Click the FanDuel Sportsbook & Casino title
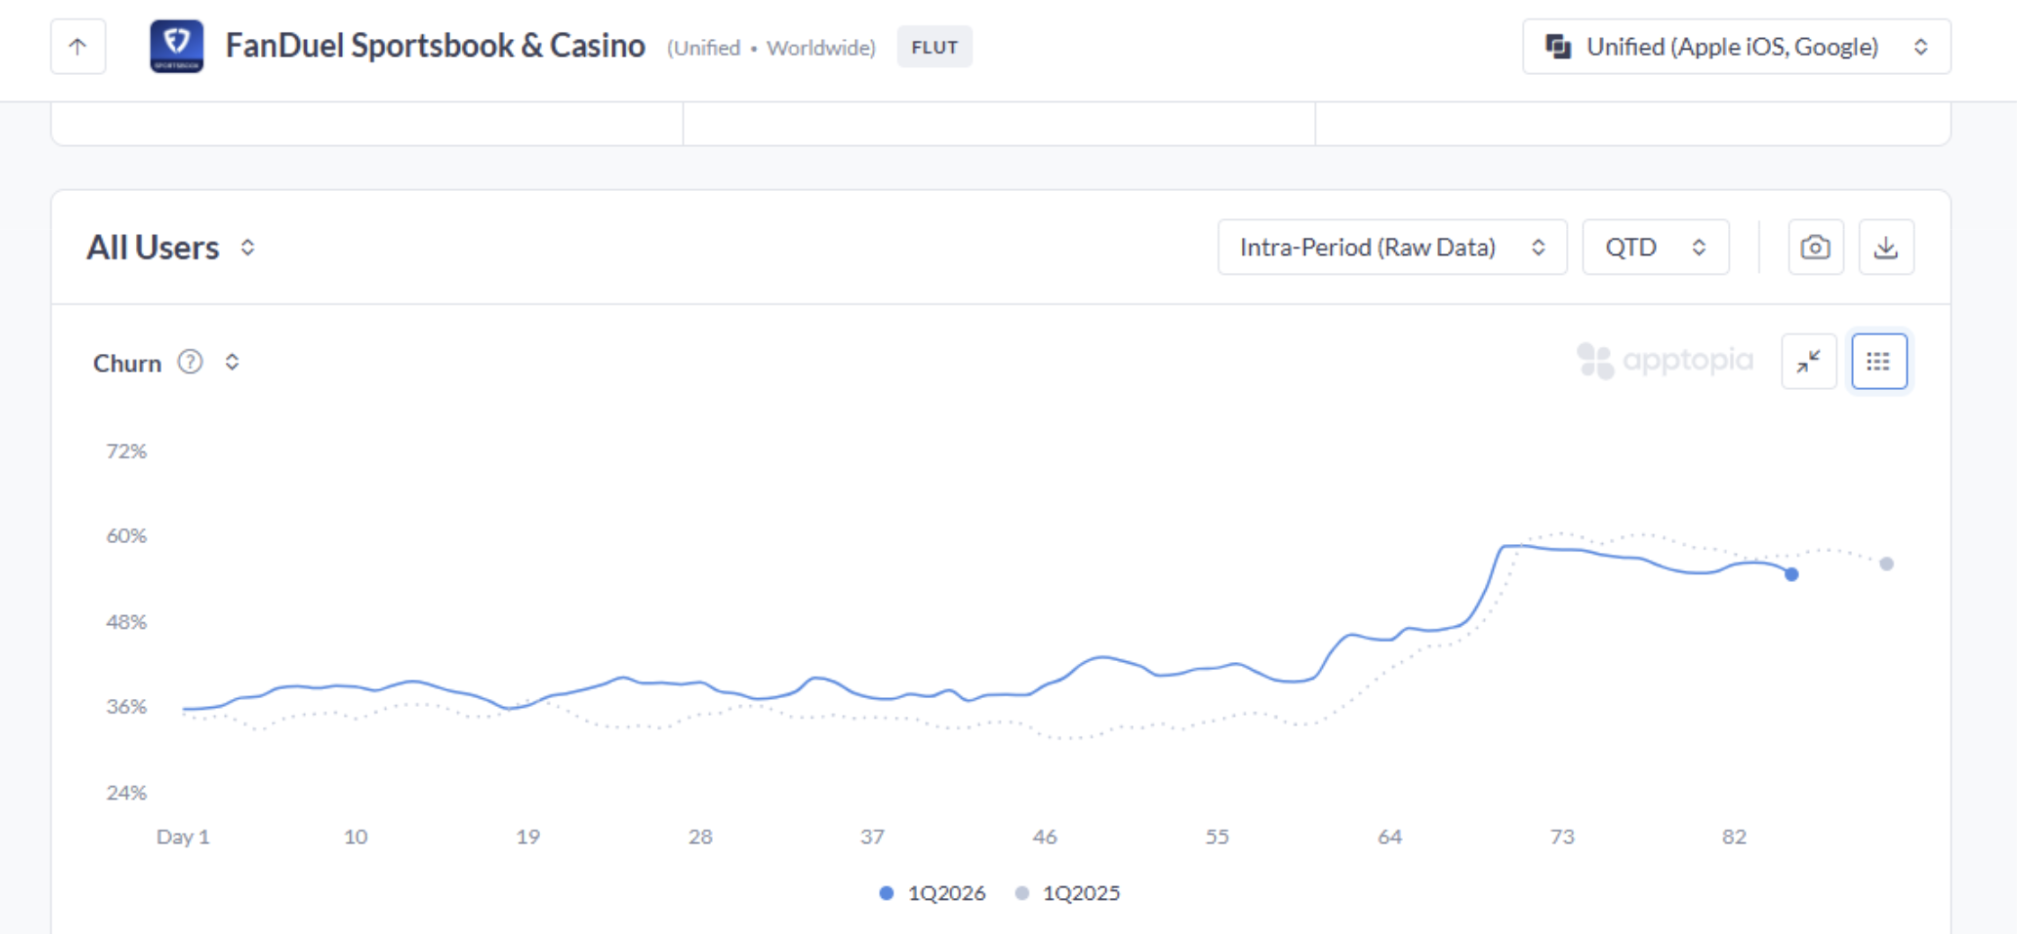This screenshot has width=2020, height=934. tap(435, 46)
